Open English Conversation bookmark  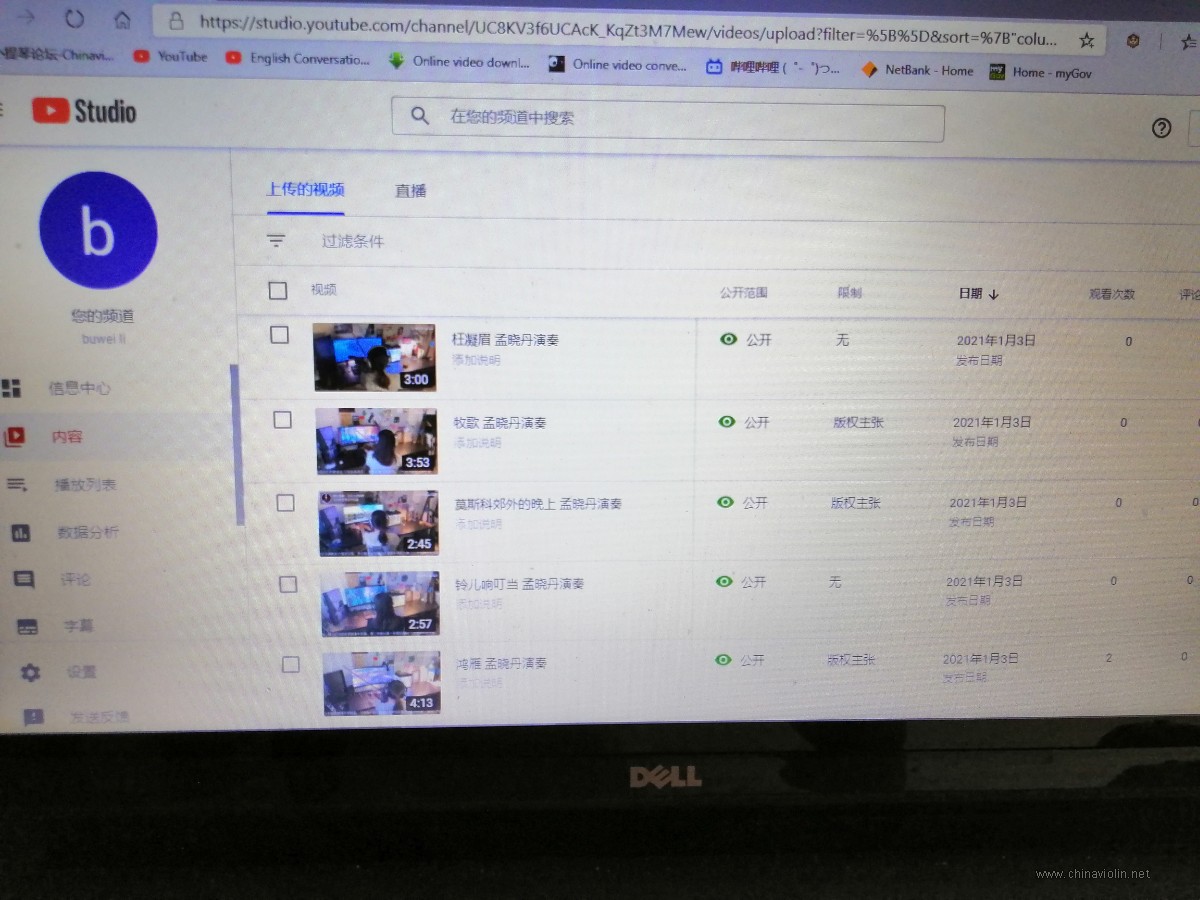tap(298, 58)
